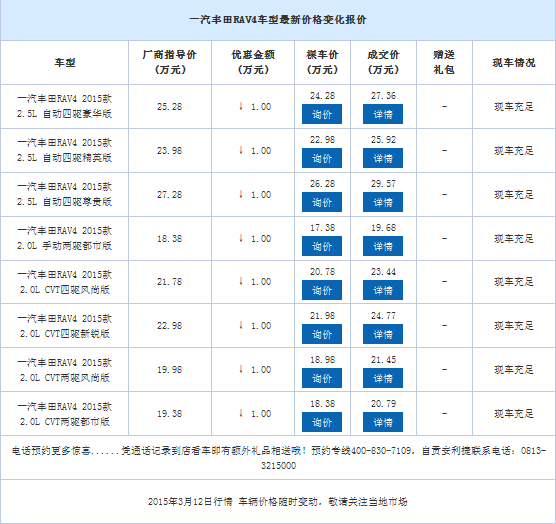Open 详情 under the 24.77 price

[x=383, y=334]
